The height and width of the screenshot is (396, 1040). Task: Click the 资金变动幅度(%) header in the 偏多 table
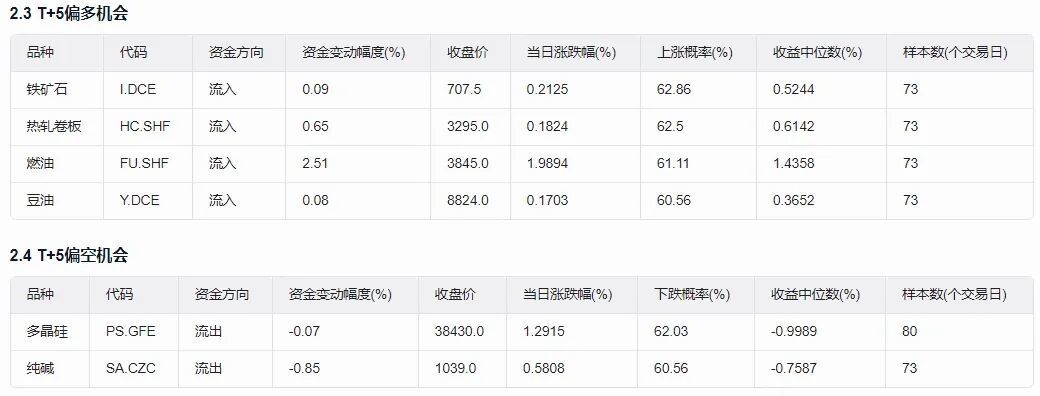click(x=354, y=52)
